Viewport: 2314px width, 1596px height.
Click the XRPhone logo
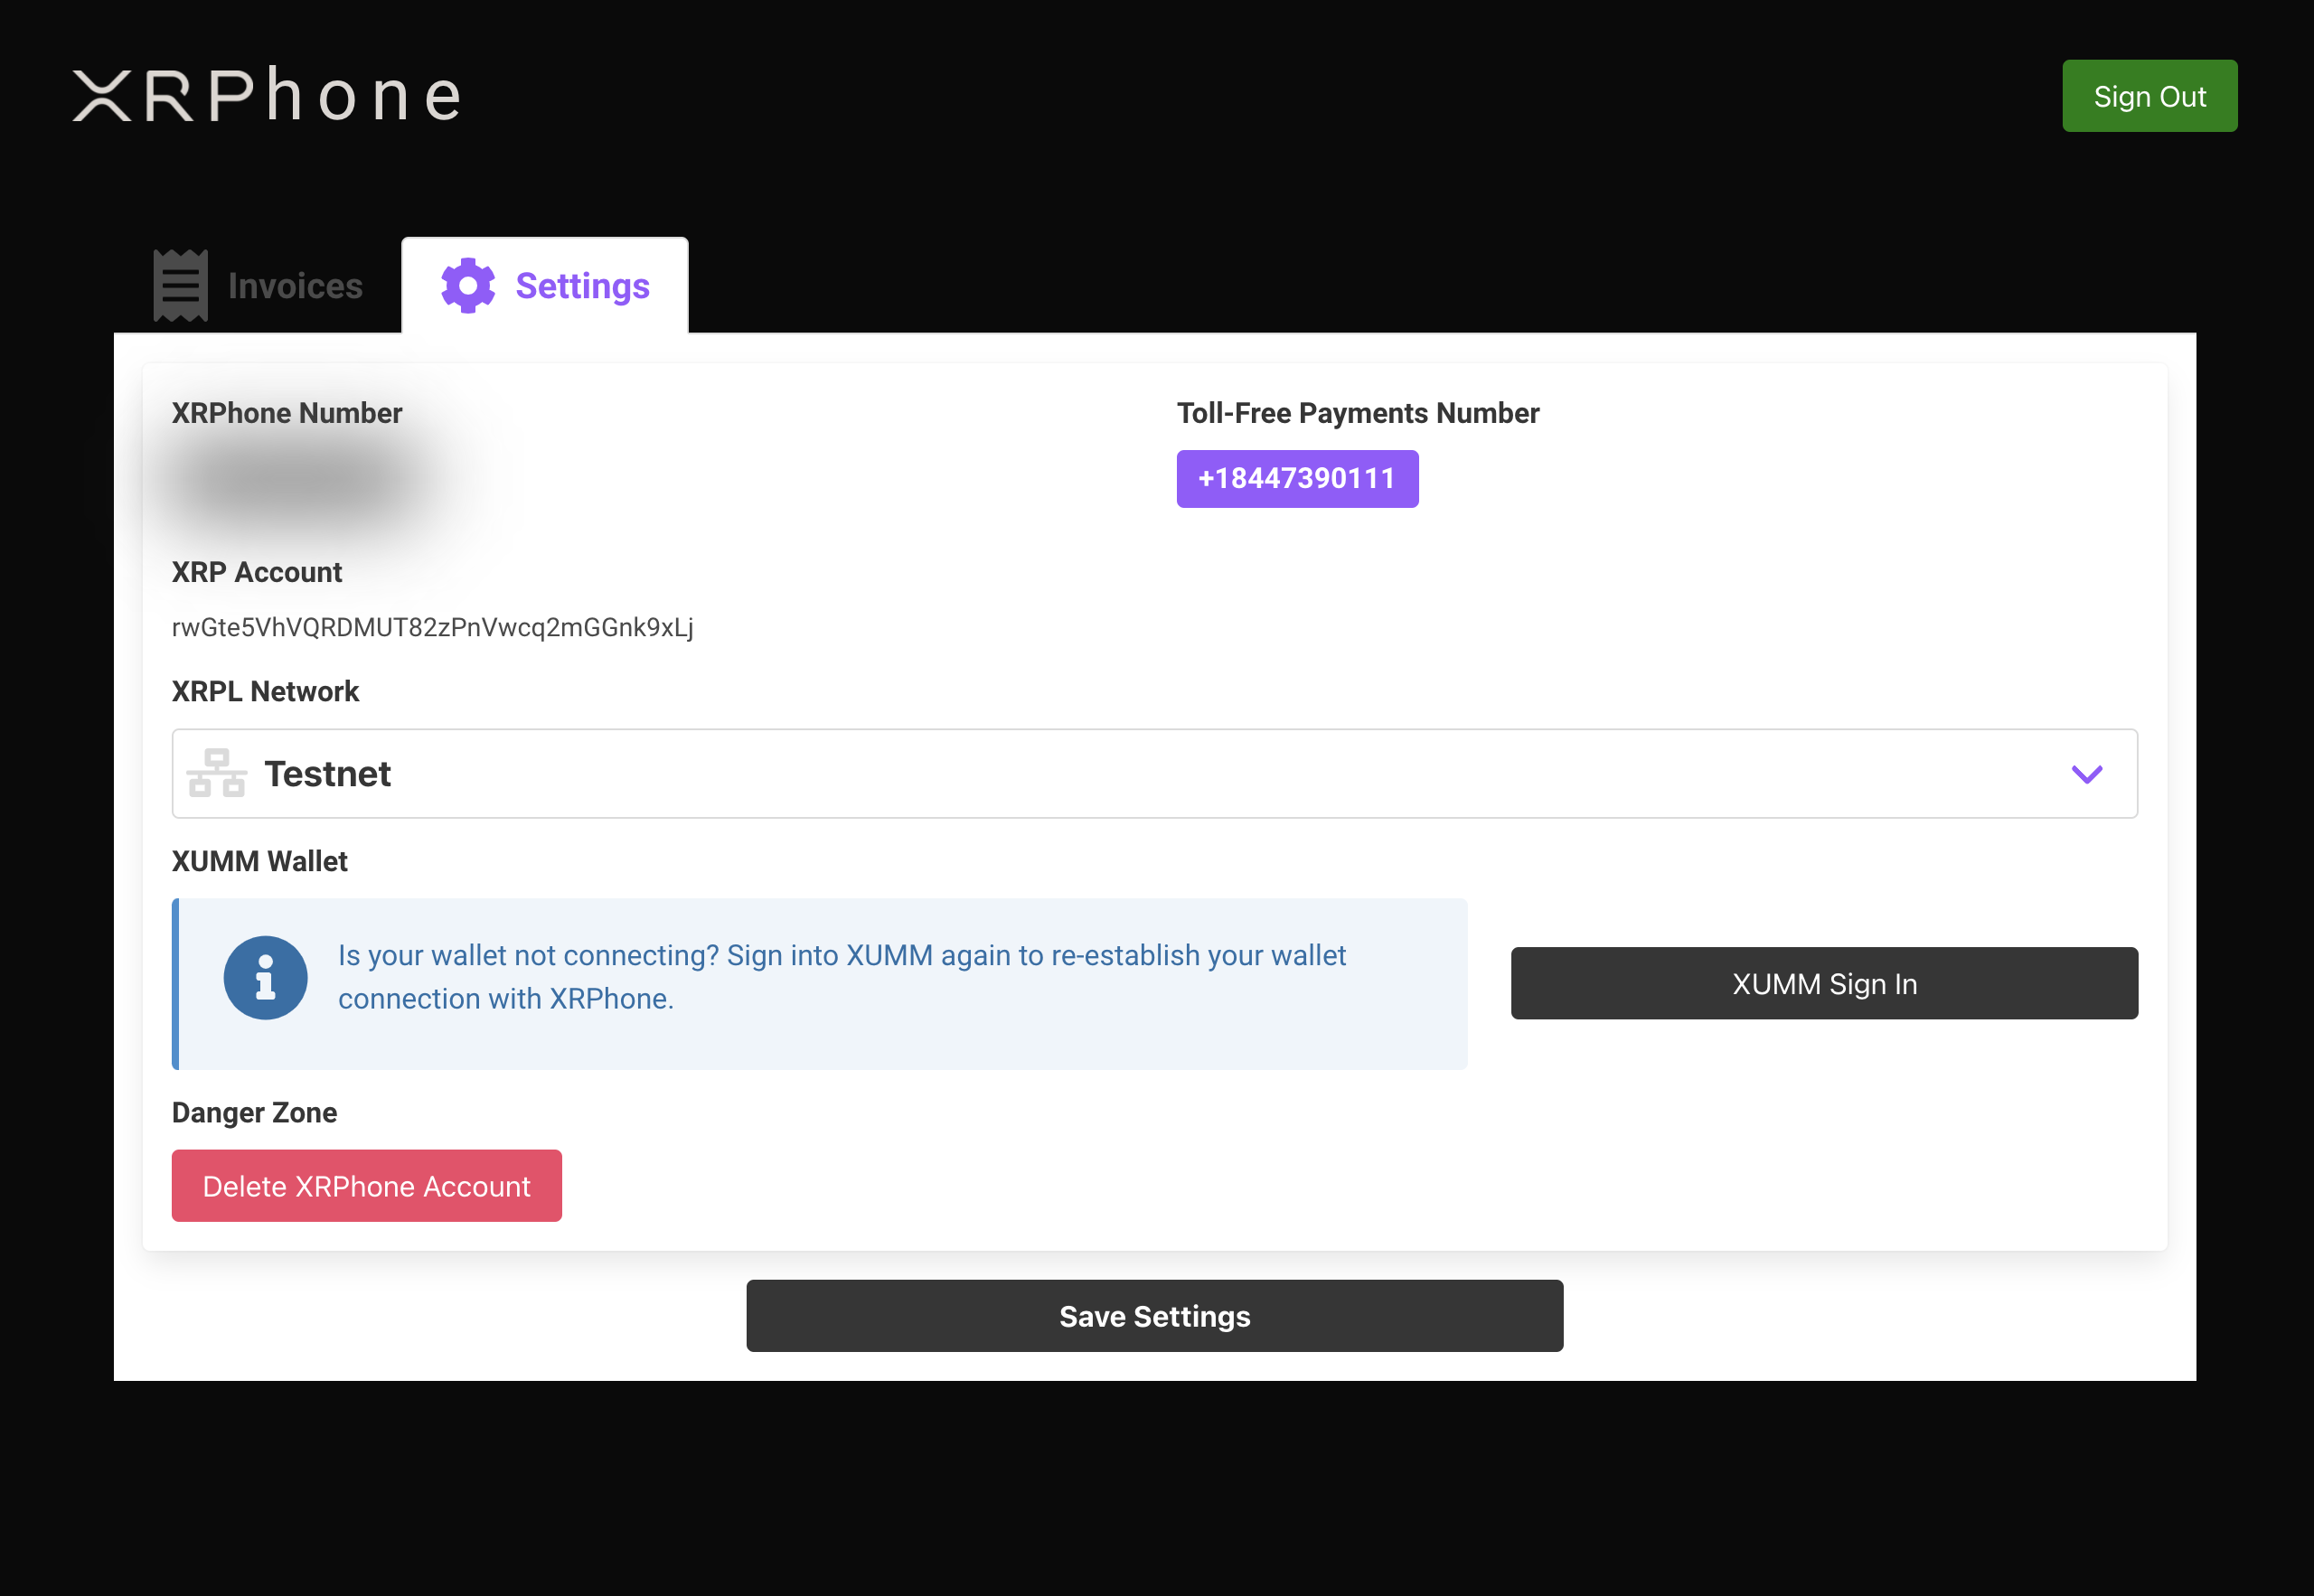pos(267,96)
